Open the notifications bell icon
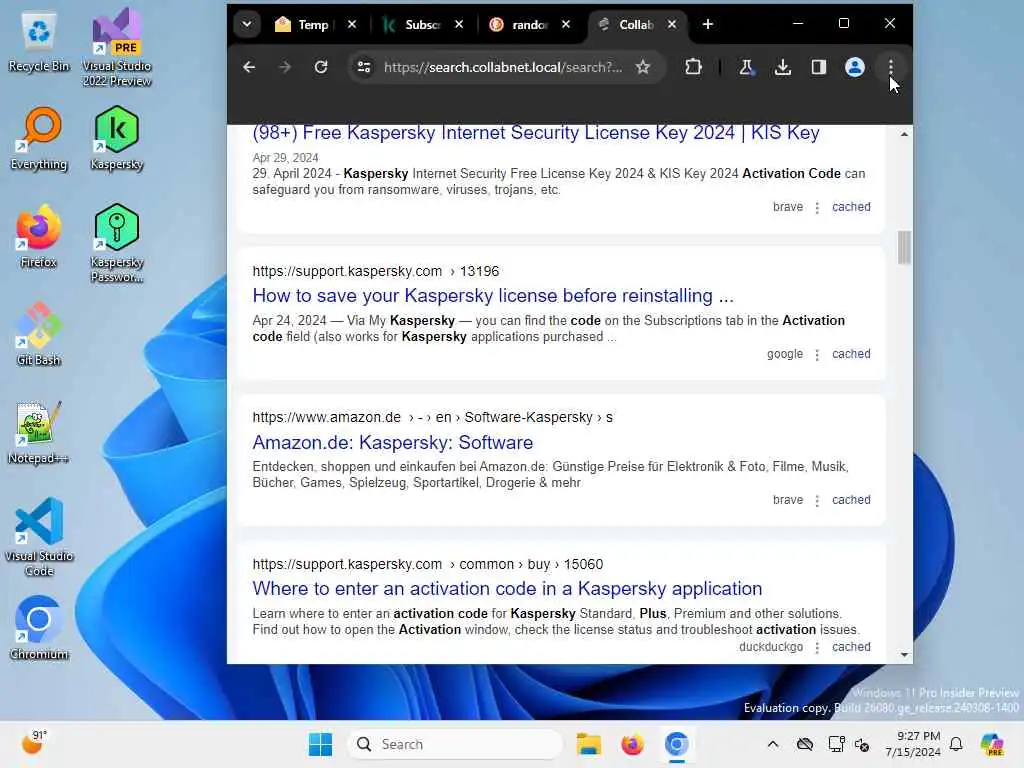The height and width of the screenshot is (768, 1024). coord(956,744)
